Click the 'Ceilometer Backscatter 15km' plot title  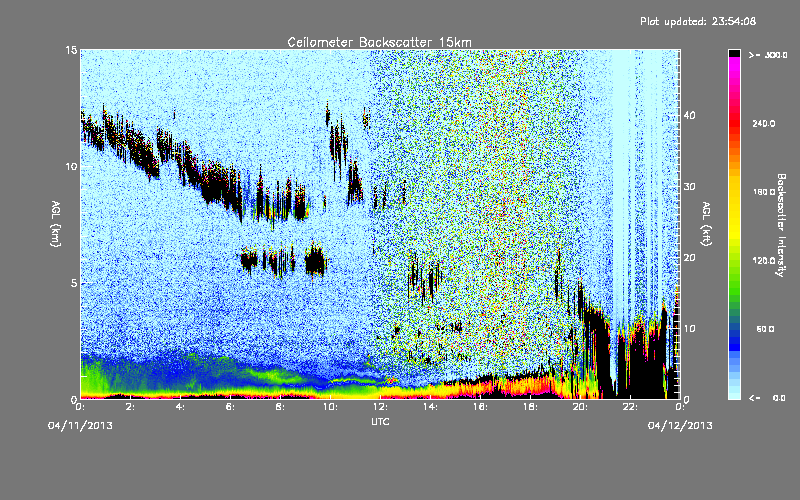379,42
